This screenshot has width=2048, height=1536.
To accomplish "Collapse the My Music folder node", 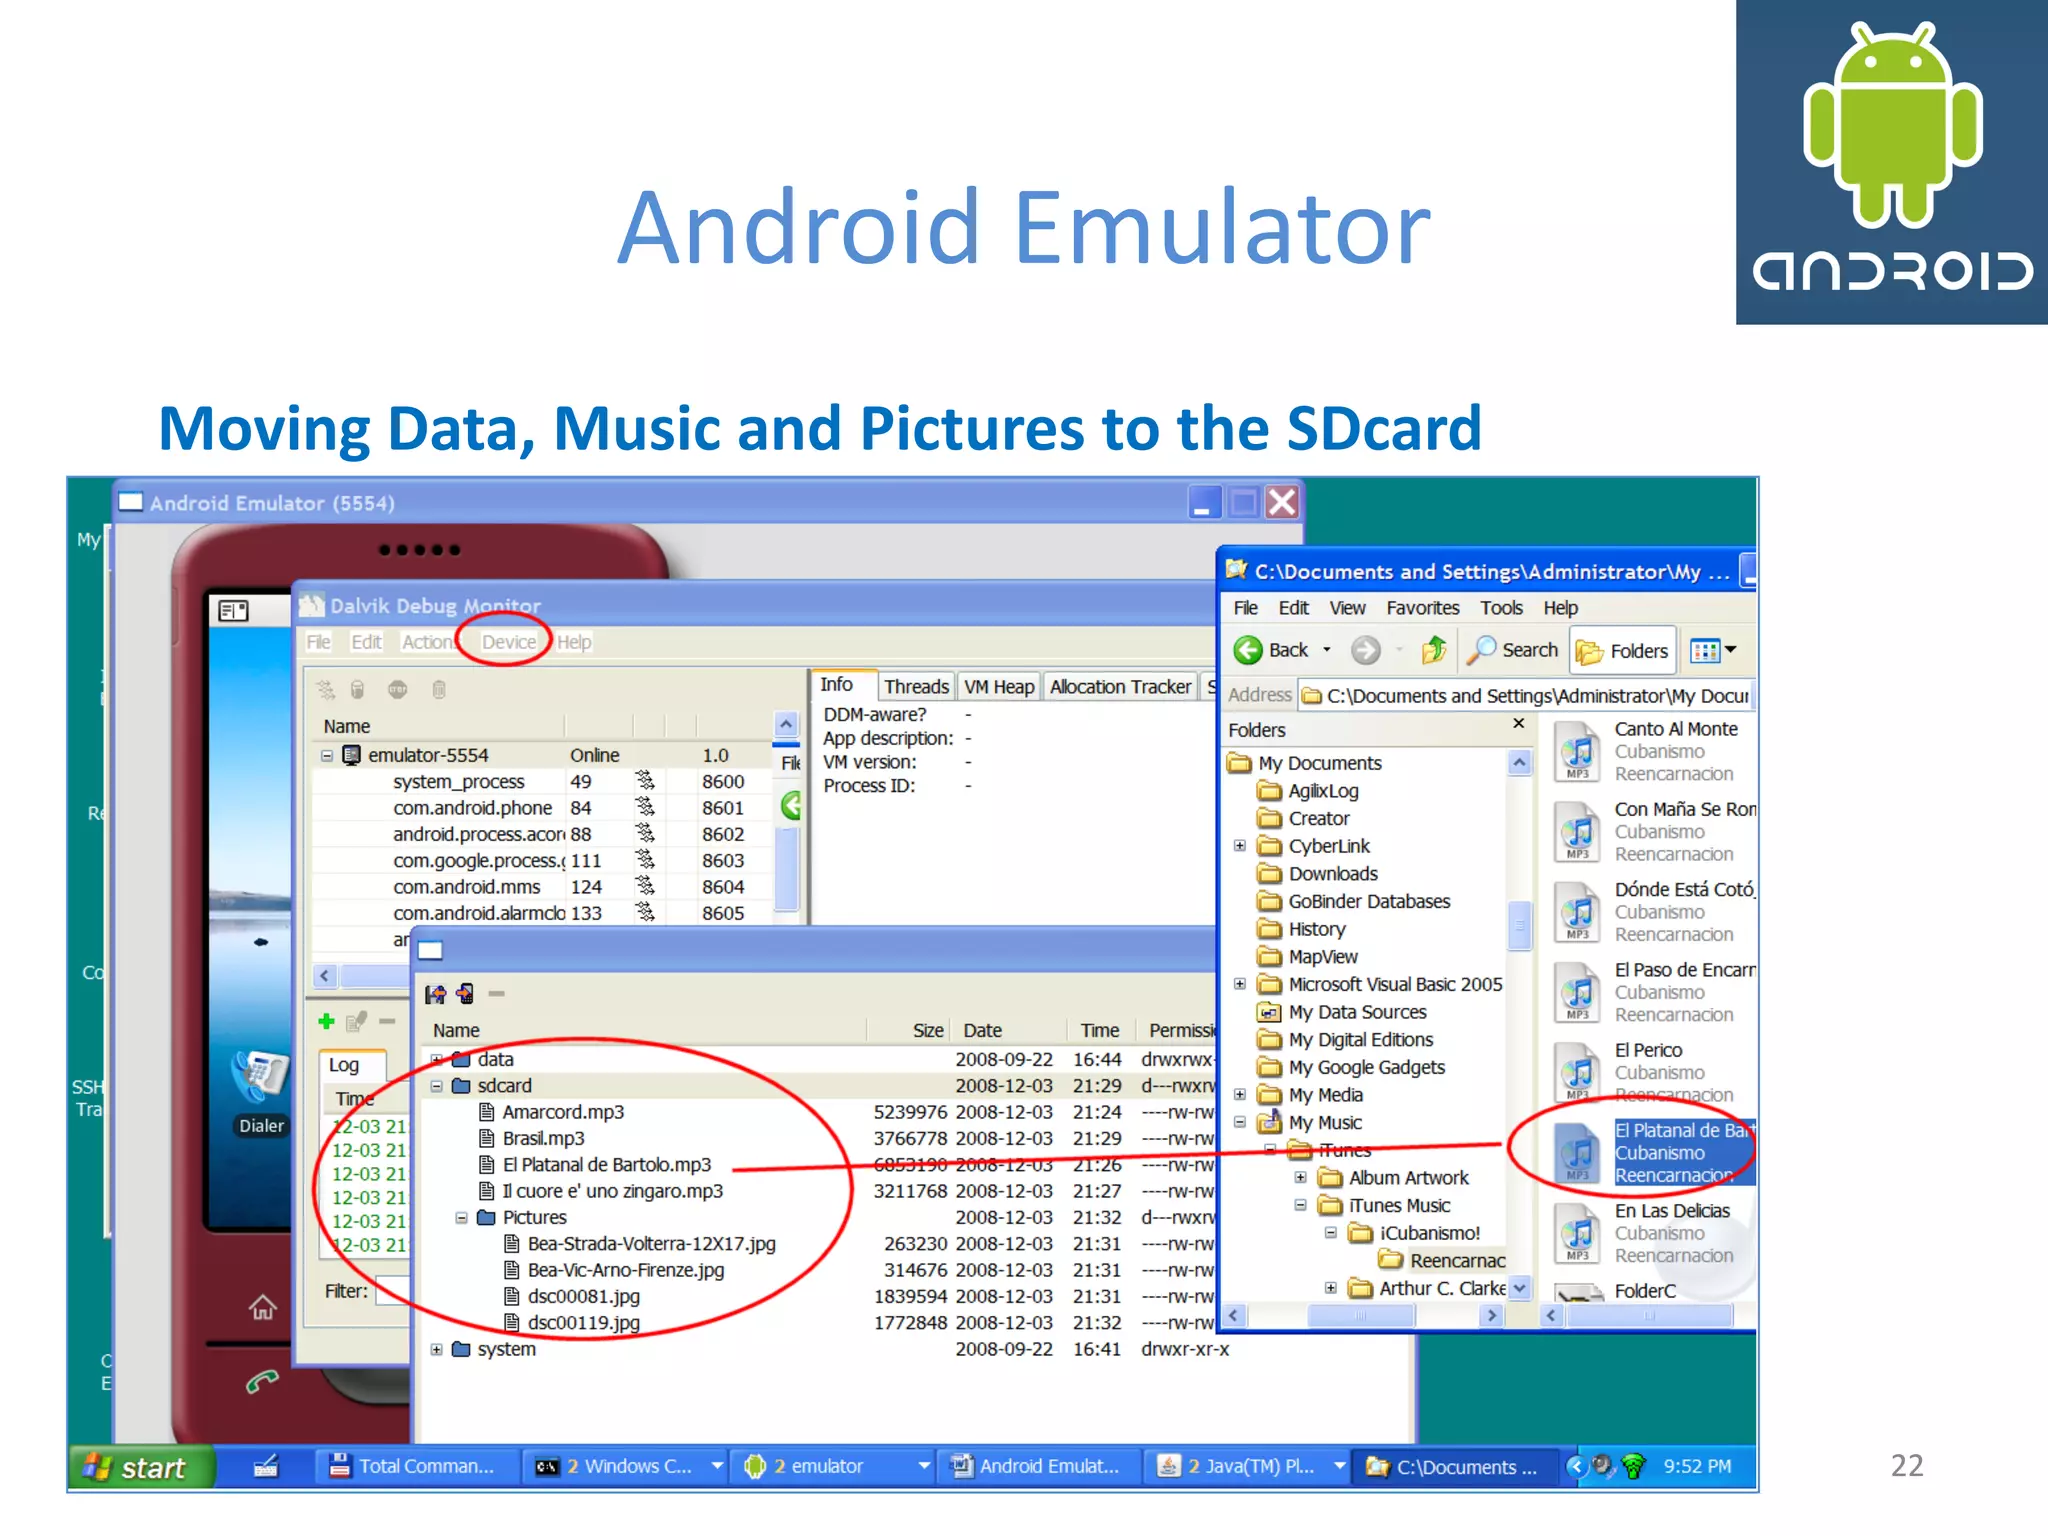I will coord(1240,1122).
